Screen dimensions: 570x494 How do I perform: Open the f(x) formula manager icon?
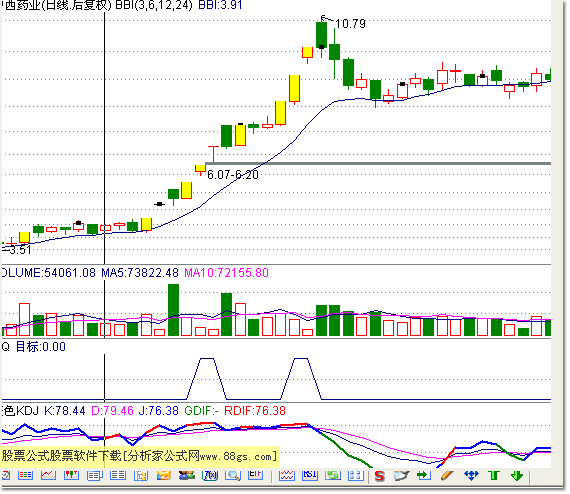[x=210, y=477]
